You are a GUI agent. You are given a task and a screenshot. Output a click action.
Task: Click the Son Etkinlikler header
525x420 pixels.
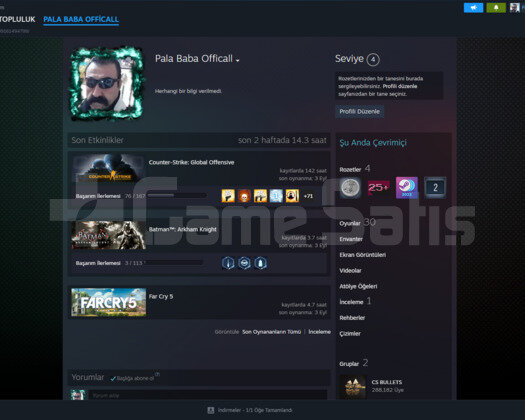(97, 140)
